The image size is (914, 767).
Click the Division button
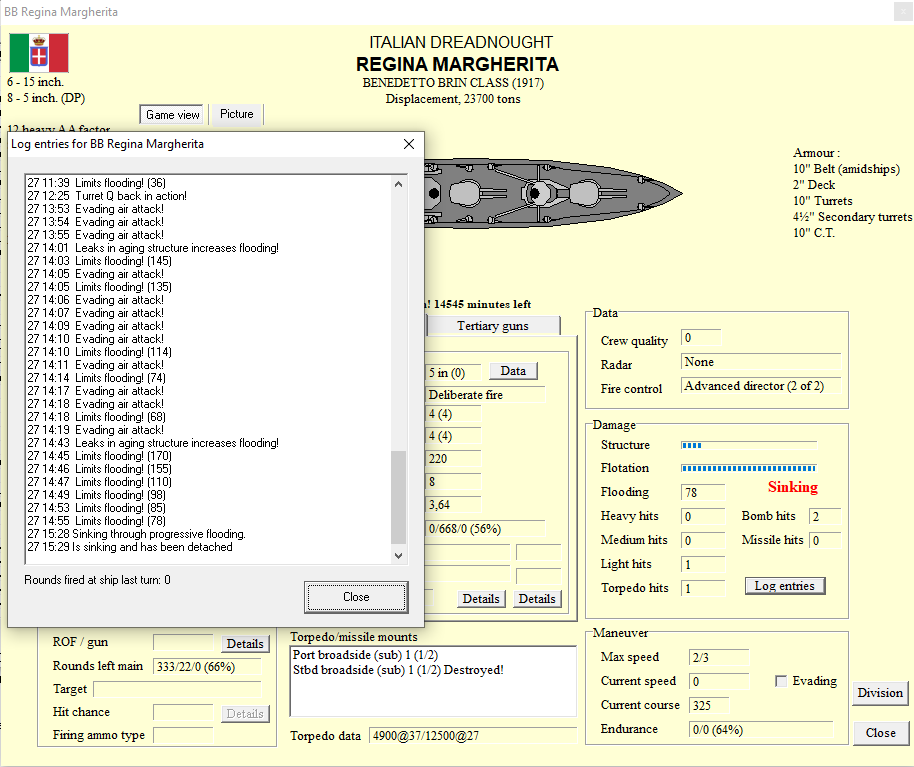880,693
